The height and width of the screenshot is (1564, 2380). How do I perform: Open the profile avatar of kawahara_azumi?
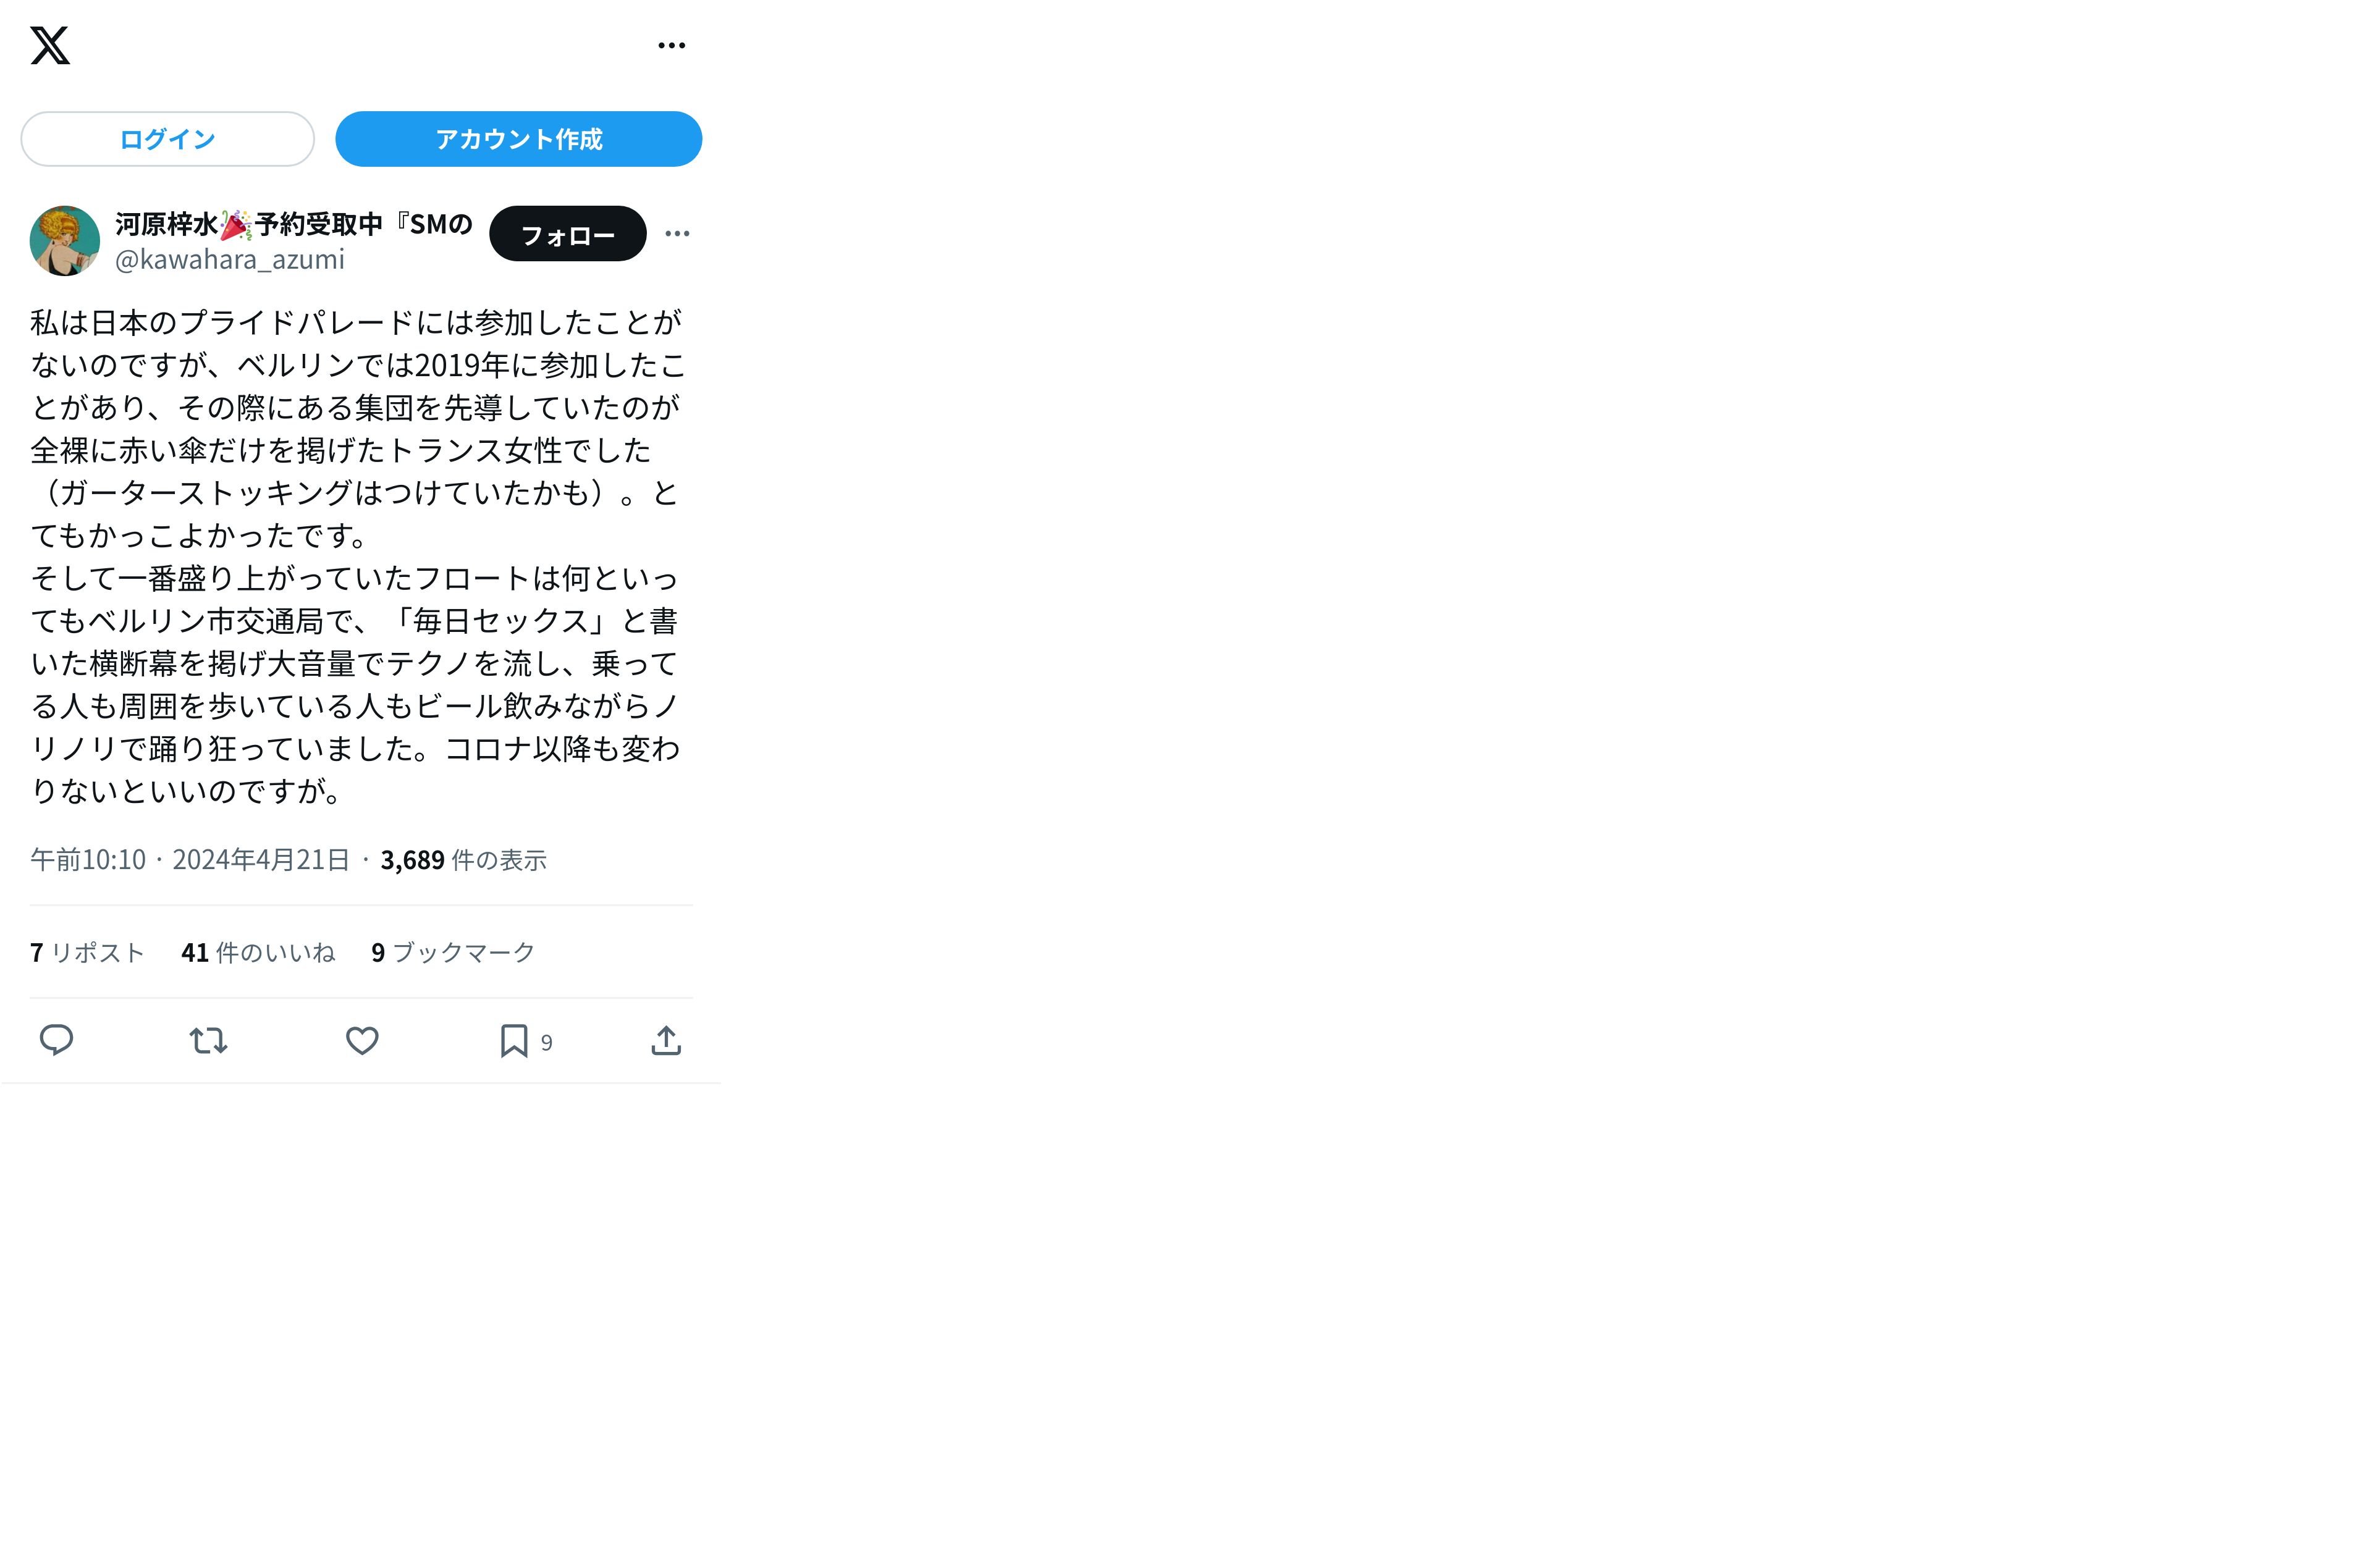click(x=65, y=241)
